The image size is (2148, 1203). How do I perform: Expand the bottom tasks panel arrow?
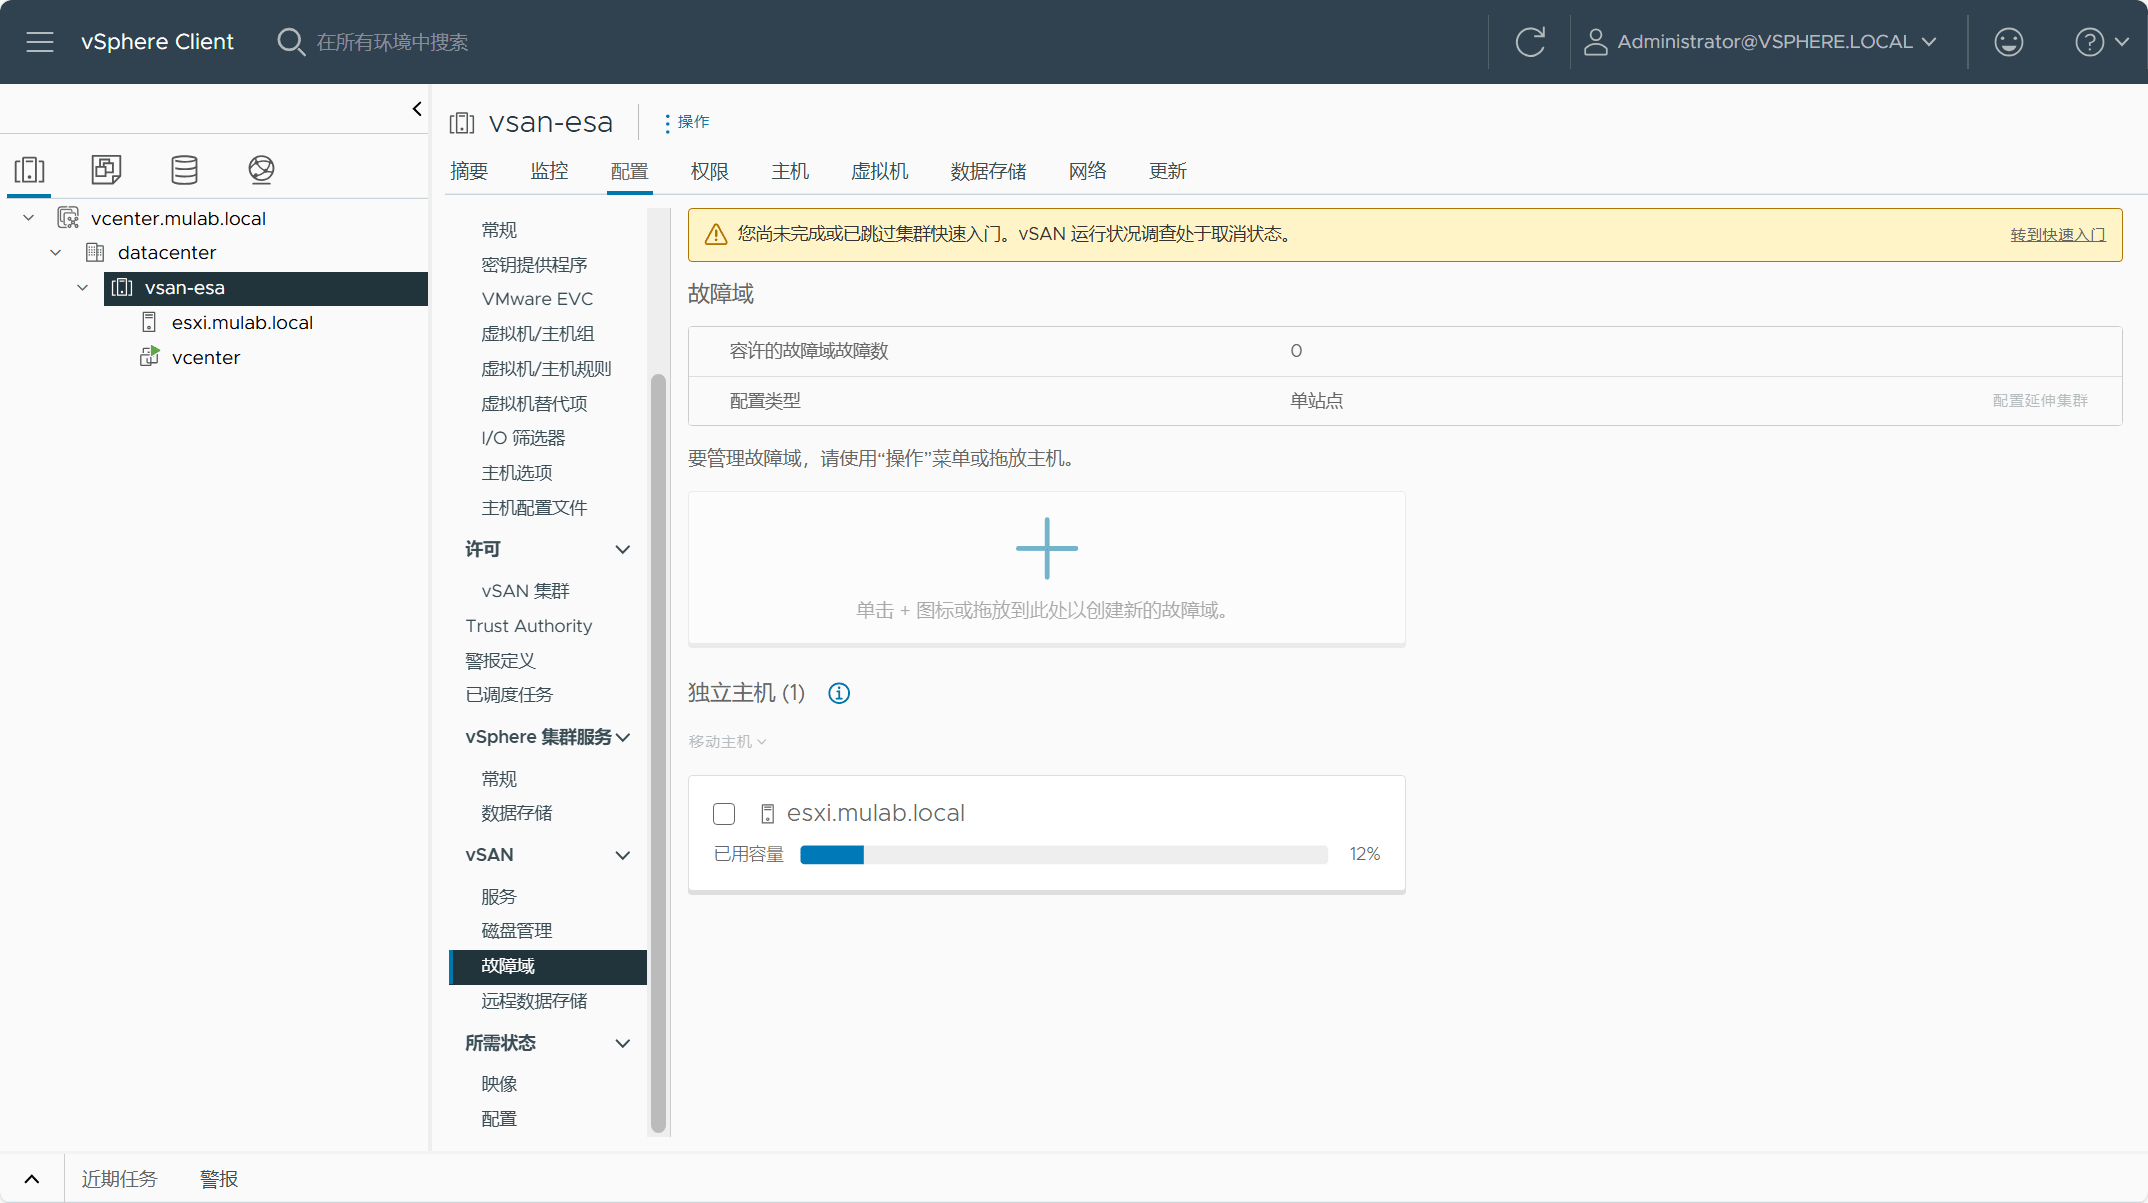point(32,1179)
